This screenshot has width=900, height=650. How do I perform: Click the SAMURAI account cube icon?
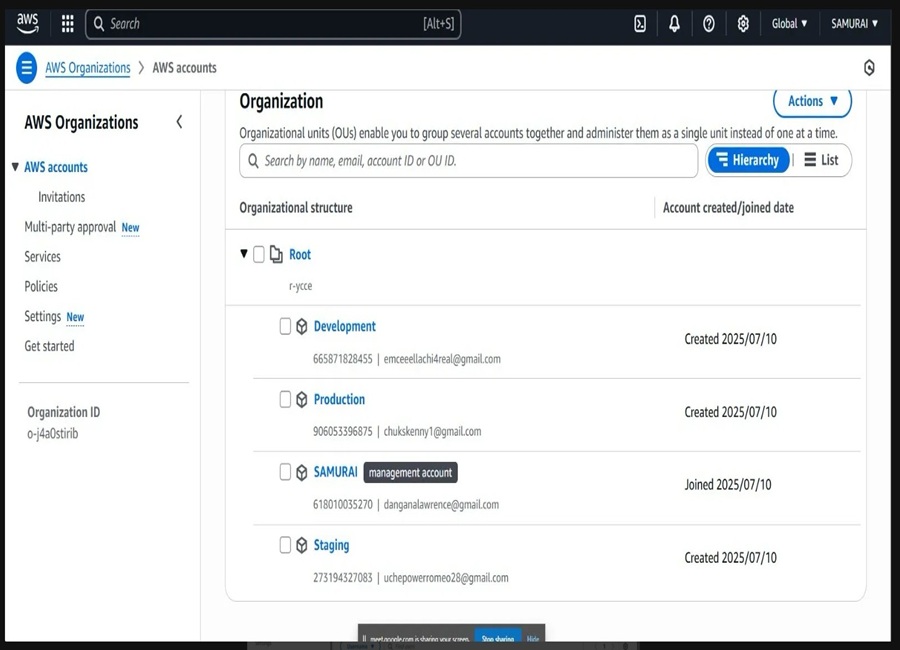(x=301, y=472)
